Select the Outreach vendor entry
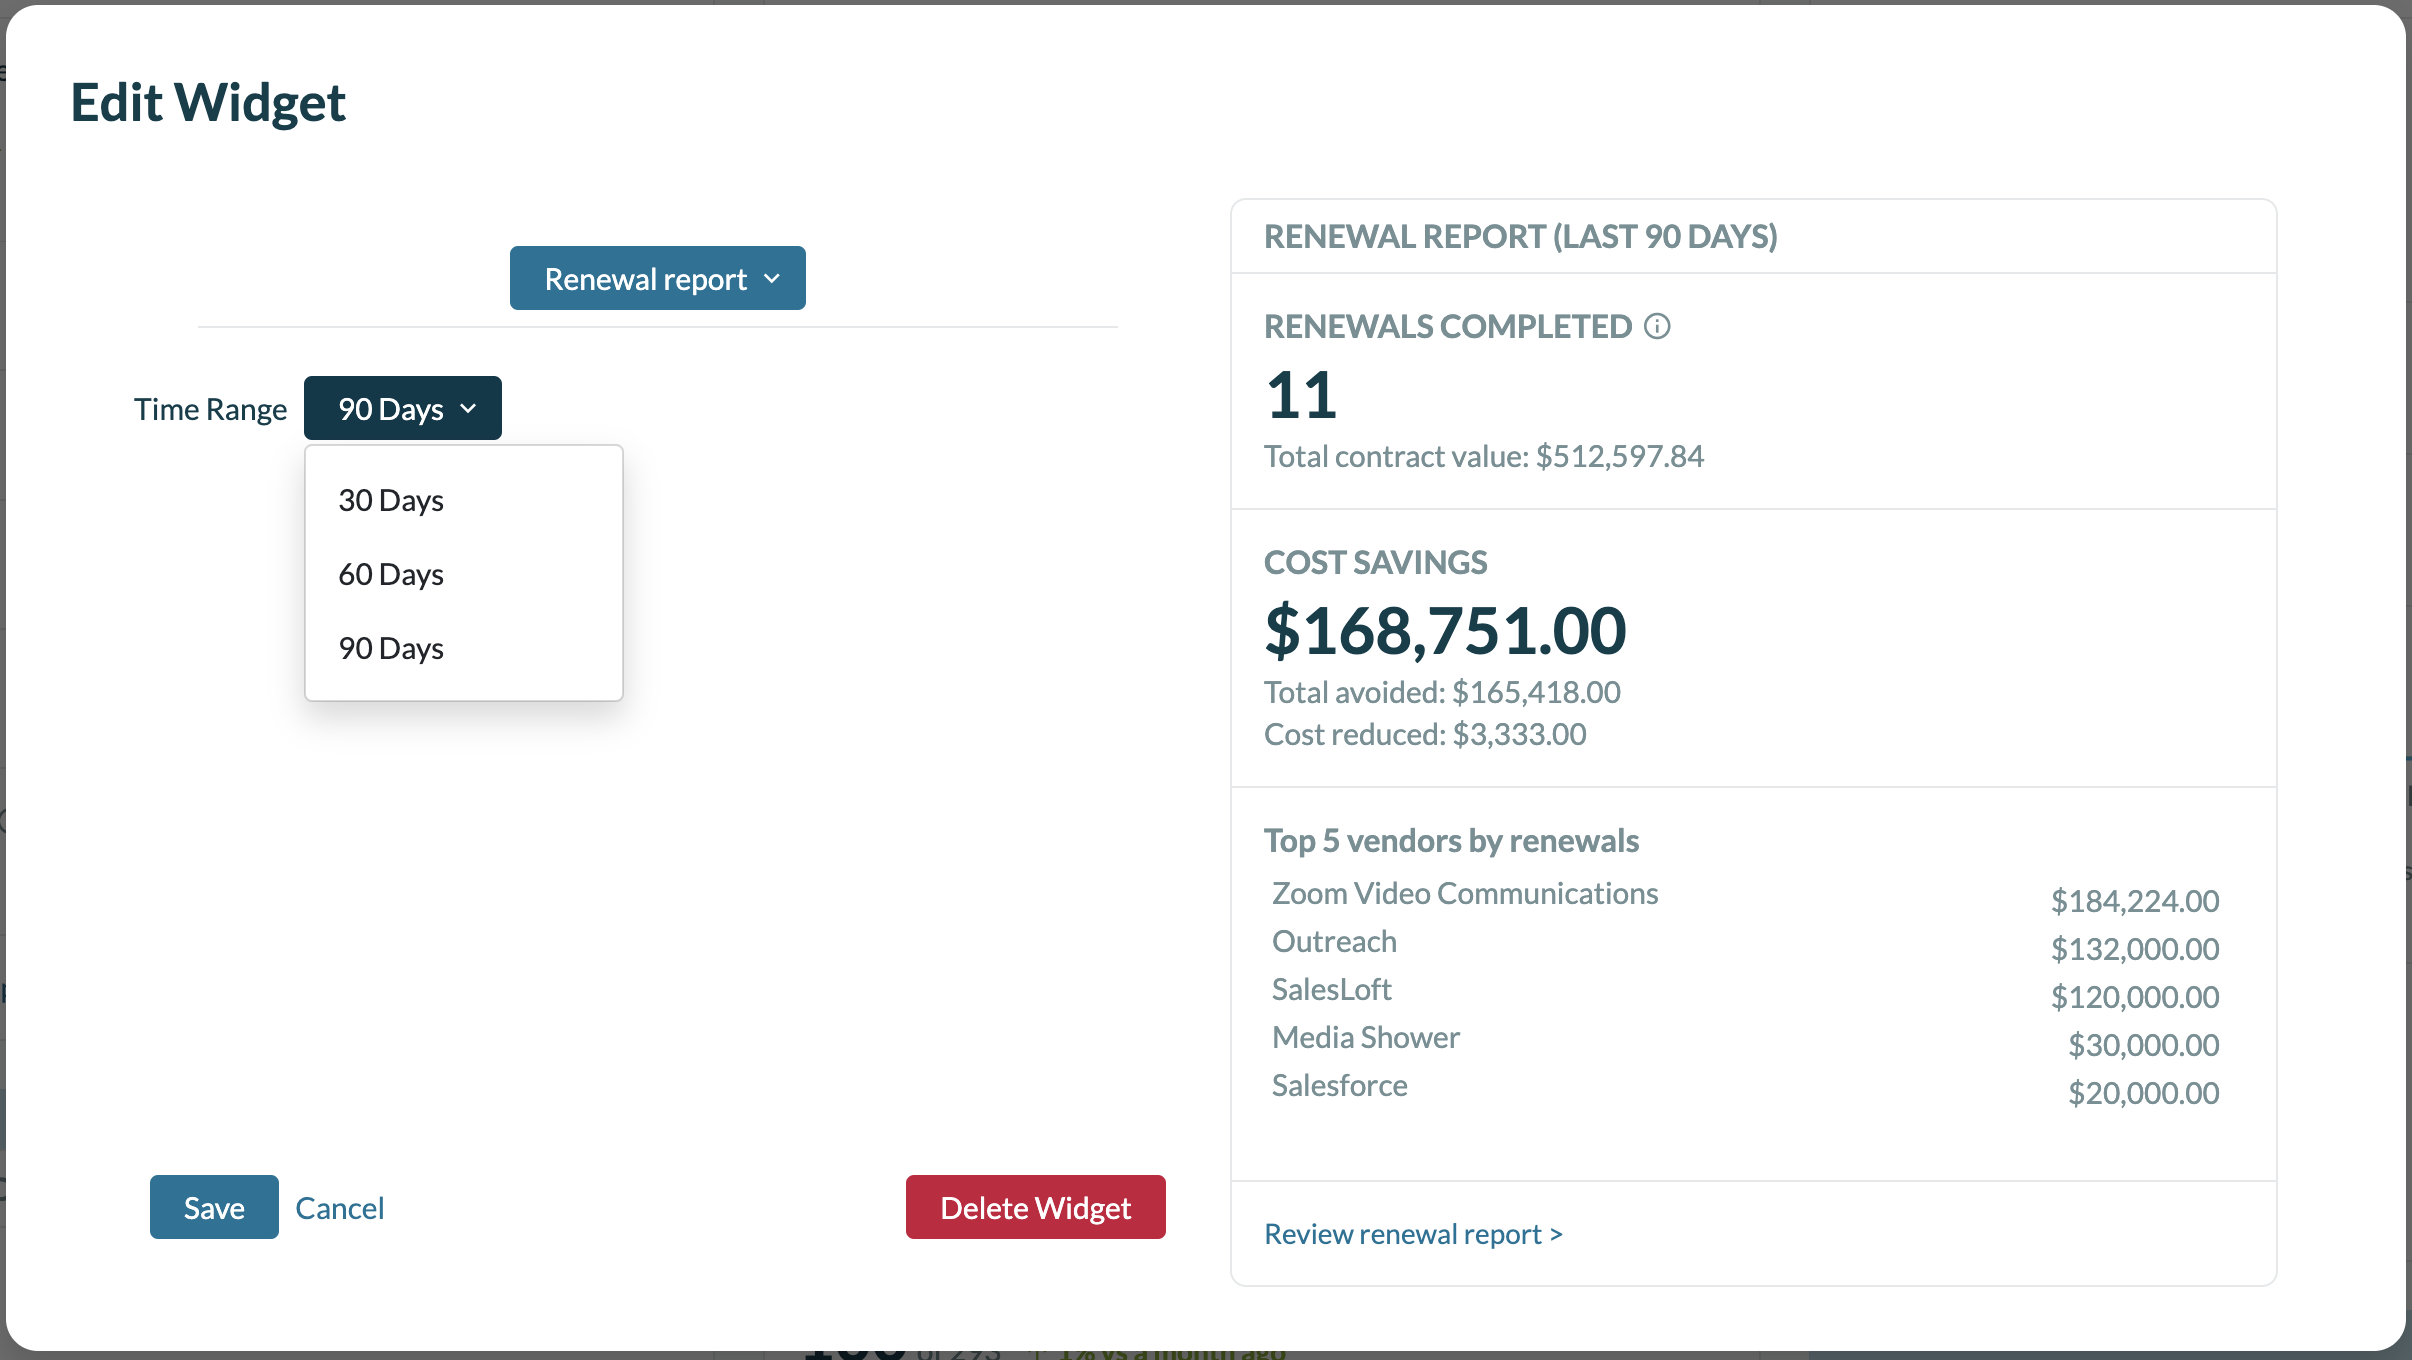This screenshot has height=1360, width=2412. [x=1334, y=941]
